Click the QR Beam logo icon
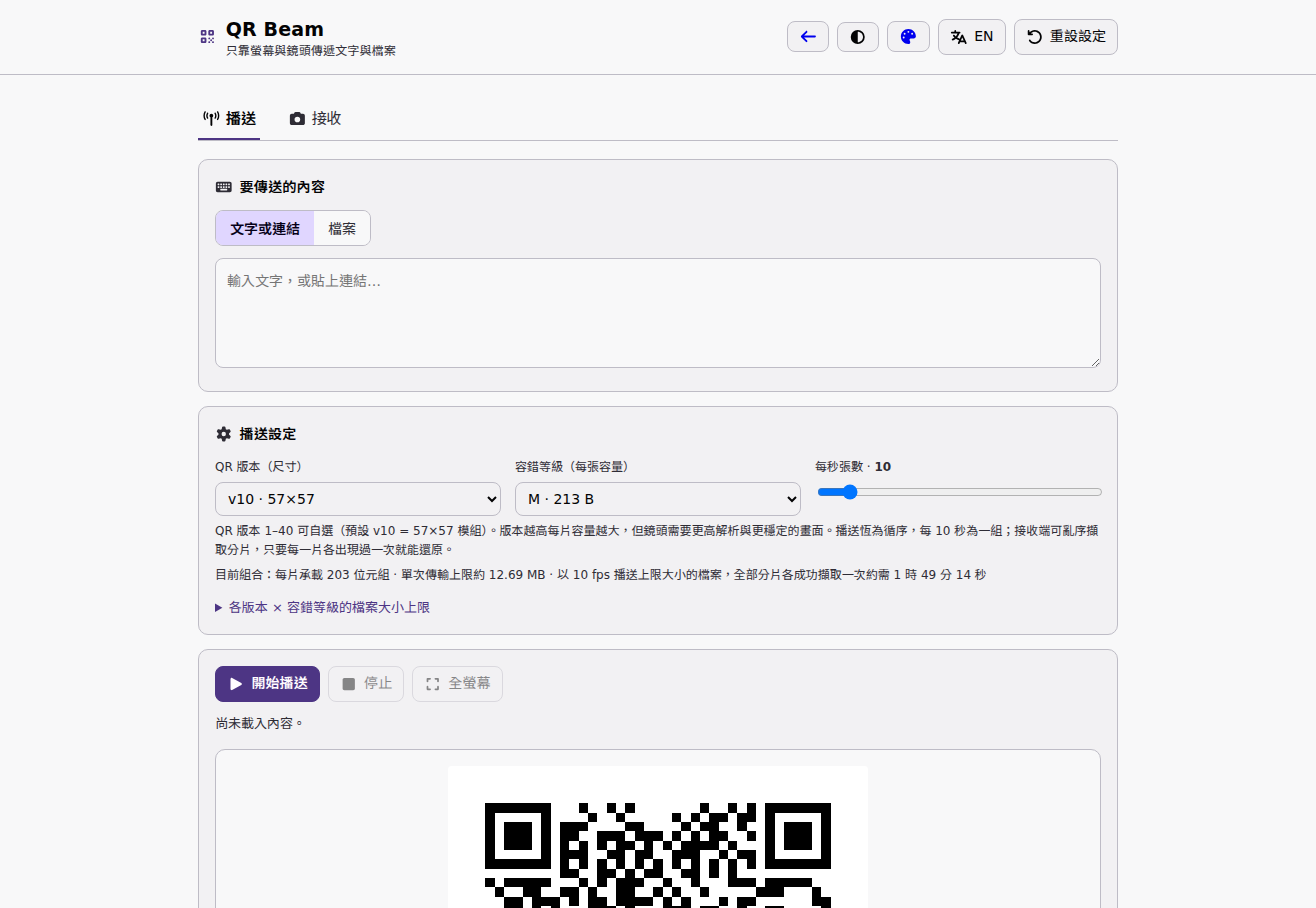The width and height of the screenshot is (1316, 908). 207,37
